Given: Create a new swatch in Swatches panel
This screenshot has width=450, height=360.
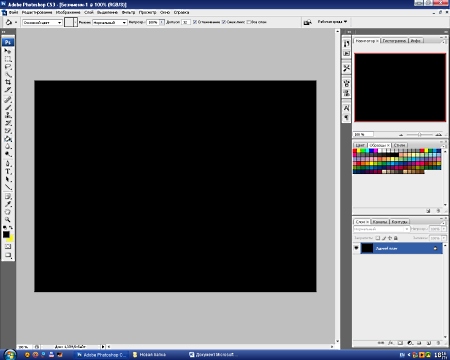Looking at the screenshot, I should point(428,211).
